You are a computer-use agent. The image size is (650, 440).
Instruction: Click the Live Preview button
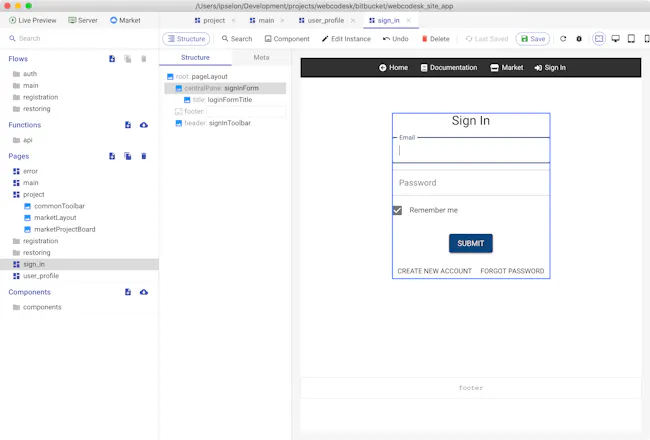coord(33,20)
